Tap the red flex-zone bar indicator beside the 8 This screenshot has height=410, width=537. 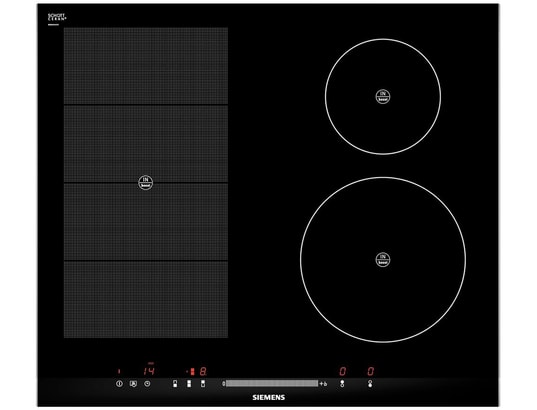click(192, 372)
